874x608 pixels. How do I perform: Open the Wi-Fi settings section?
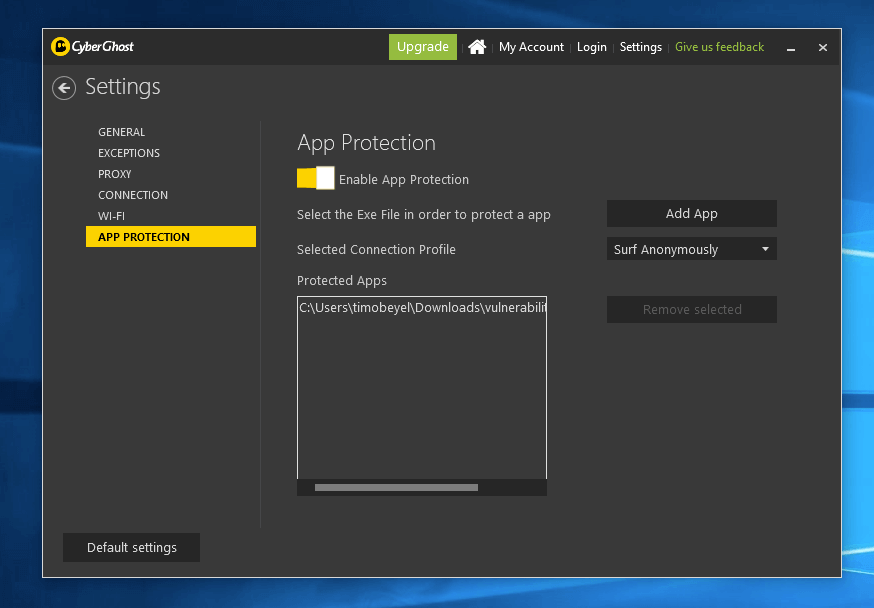click(x=111, y=216)
